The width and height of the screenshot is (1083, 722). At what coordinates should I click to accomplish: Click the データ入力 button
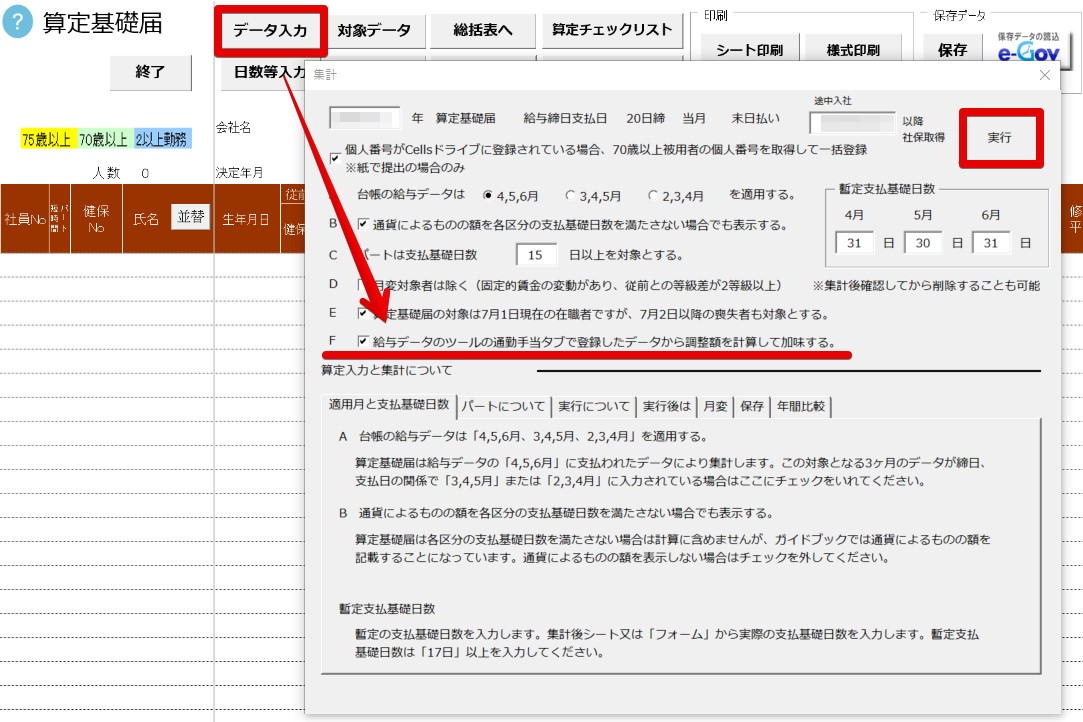tap(270, 30)
